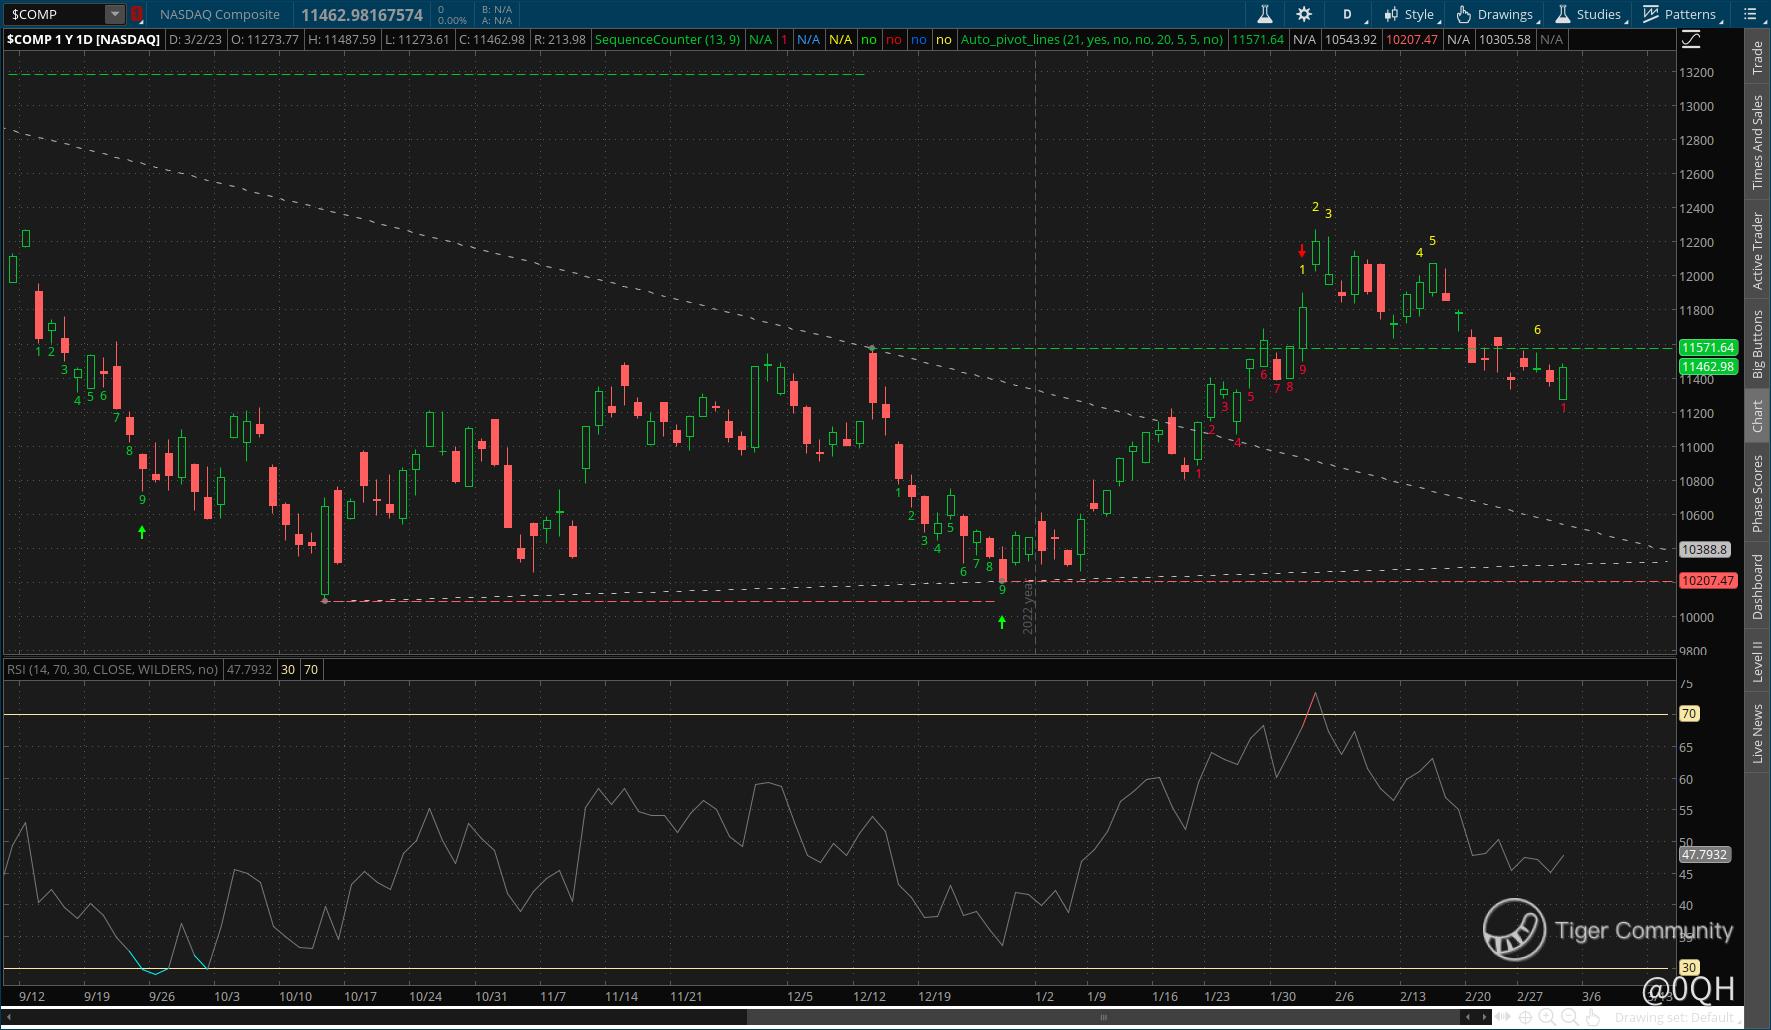This screenshot has width=1771, height=1030.
Task: Open the Style dropdown menu
Action: pos(1410,14)
